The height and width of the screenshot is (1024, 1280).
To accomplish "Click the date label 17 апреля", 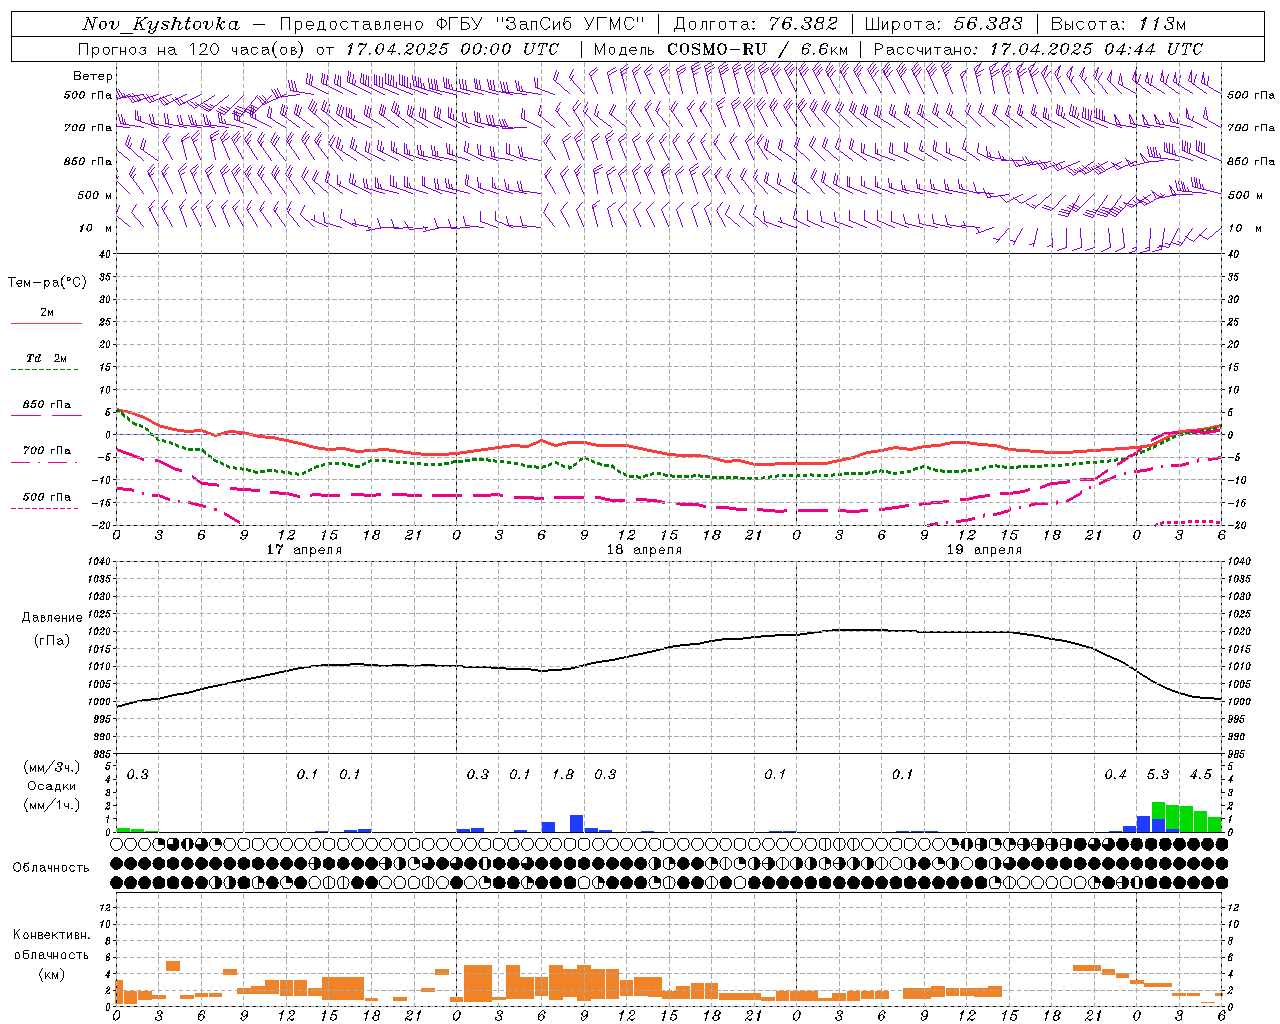I will [304, 549].
